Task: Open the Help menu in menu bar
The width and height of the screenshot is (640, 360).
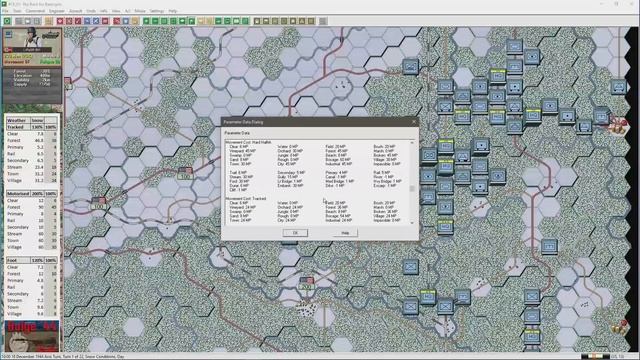Action: coord(173,11)
